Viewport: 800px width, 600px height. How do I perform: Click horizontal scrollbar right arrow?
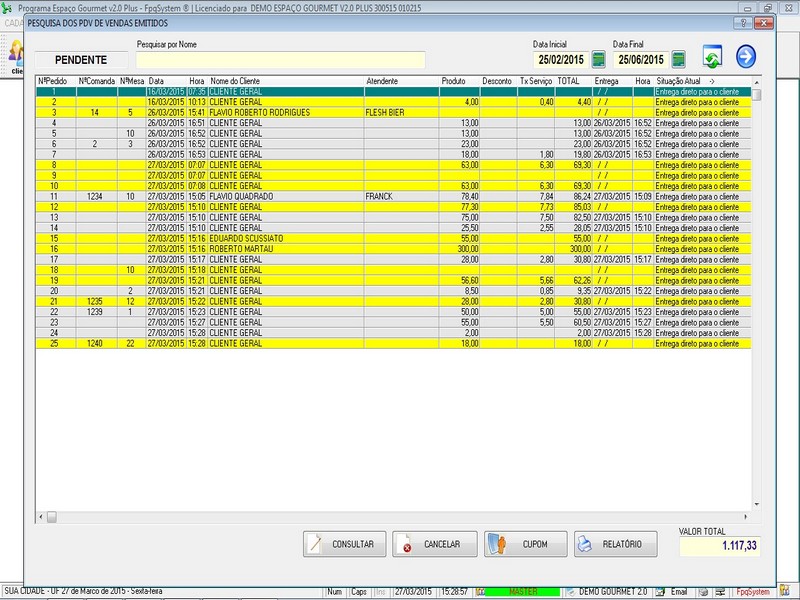746,517
